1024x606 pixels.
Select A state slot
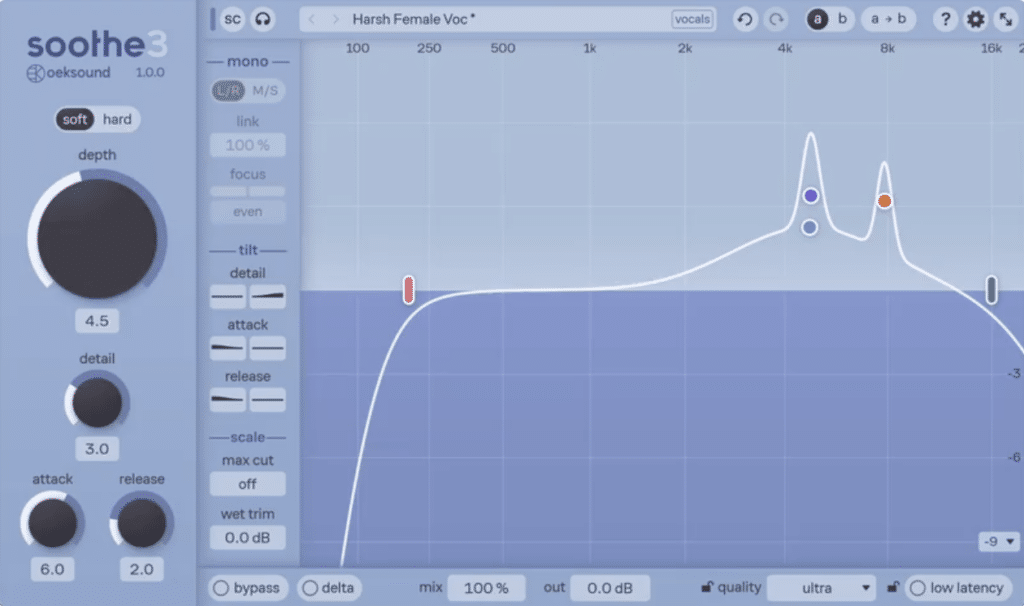(817, 19)
